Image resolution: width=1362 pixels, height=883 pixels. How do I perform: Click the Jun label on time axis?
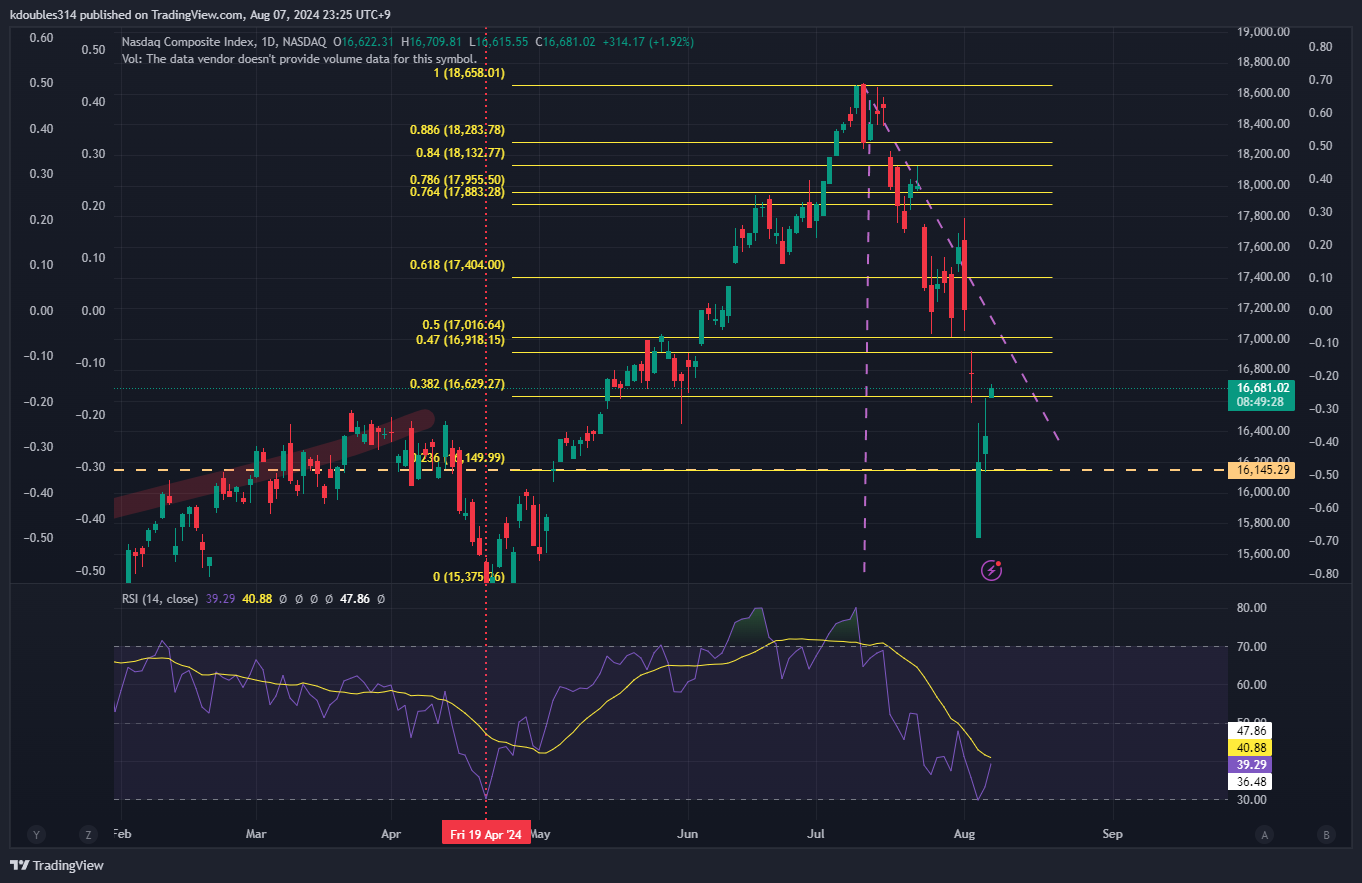tap(687, 834)
